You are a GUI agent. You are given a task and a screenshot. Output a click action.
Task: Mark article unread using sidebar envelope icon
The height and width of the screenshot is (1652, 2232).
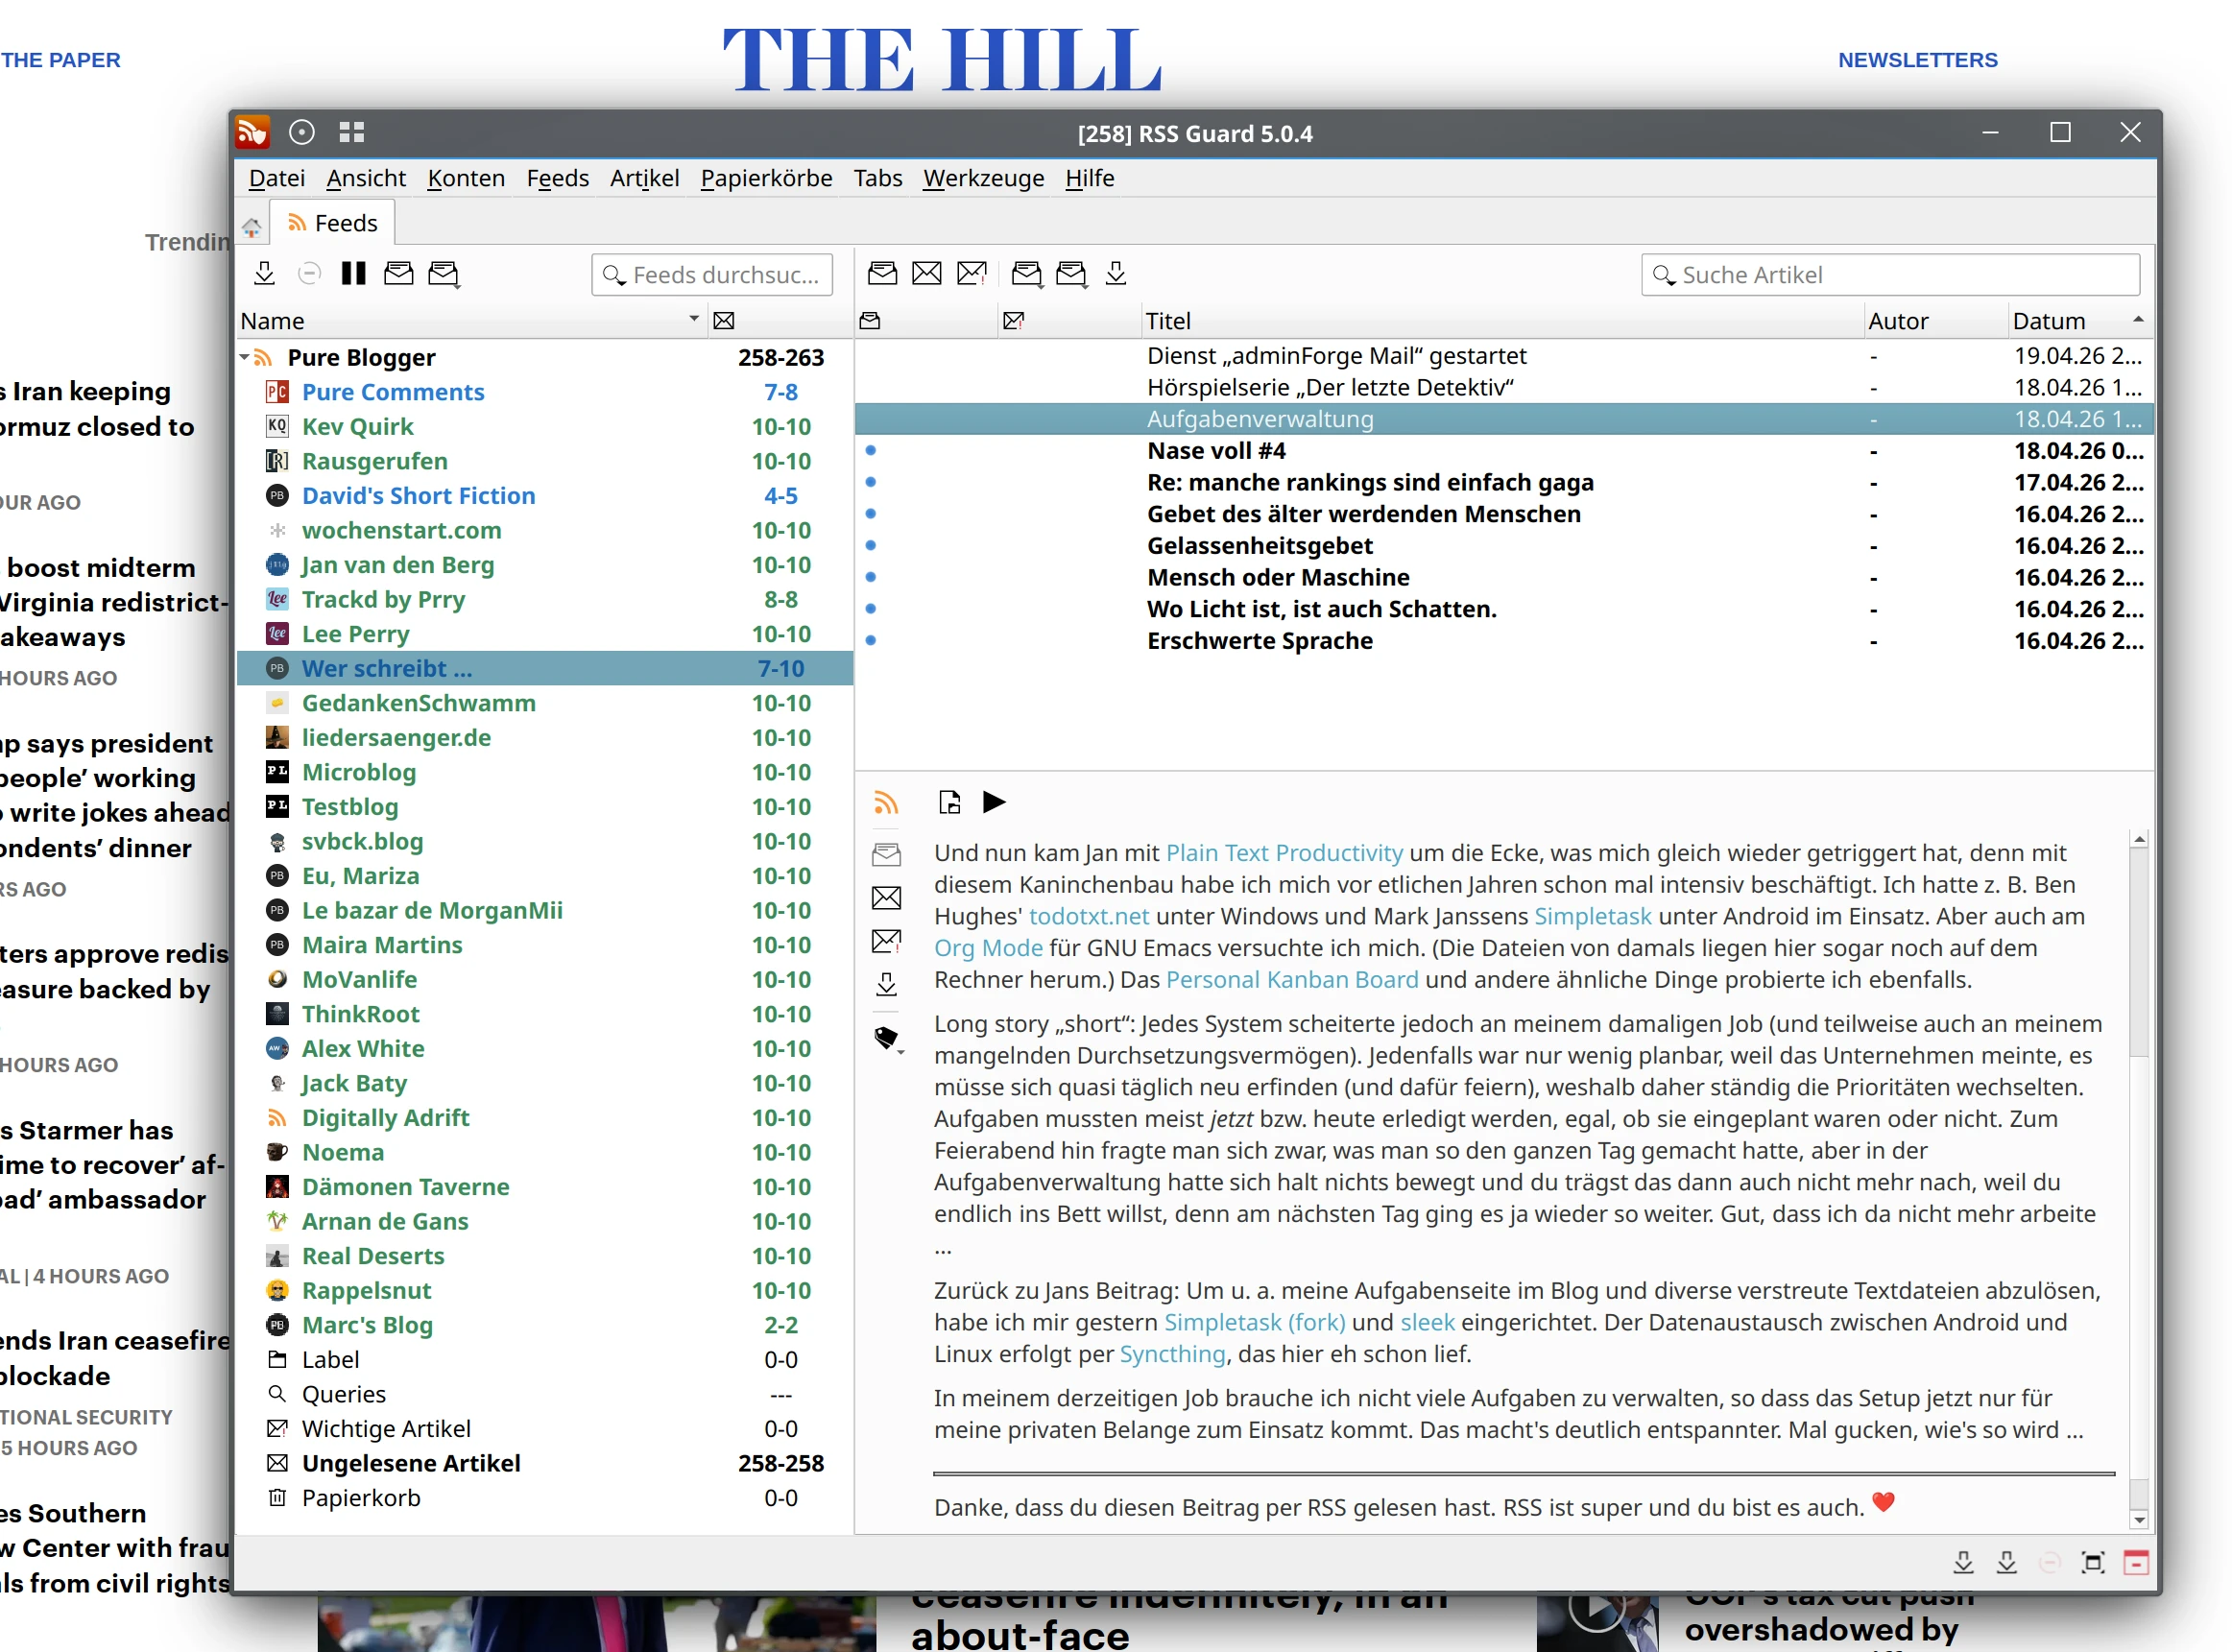coord(886,898)
